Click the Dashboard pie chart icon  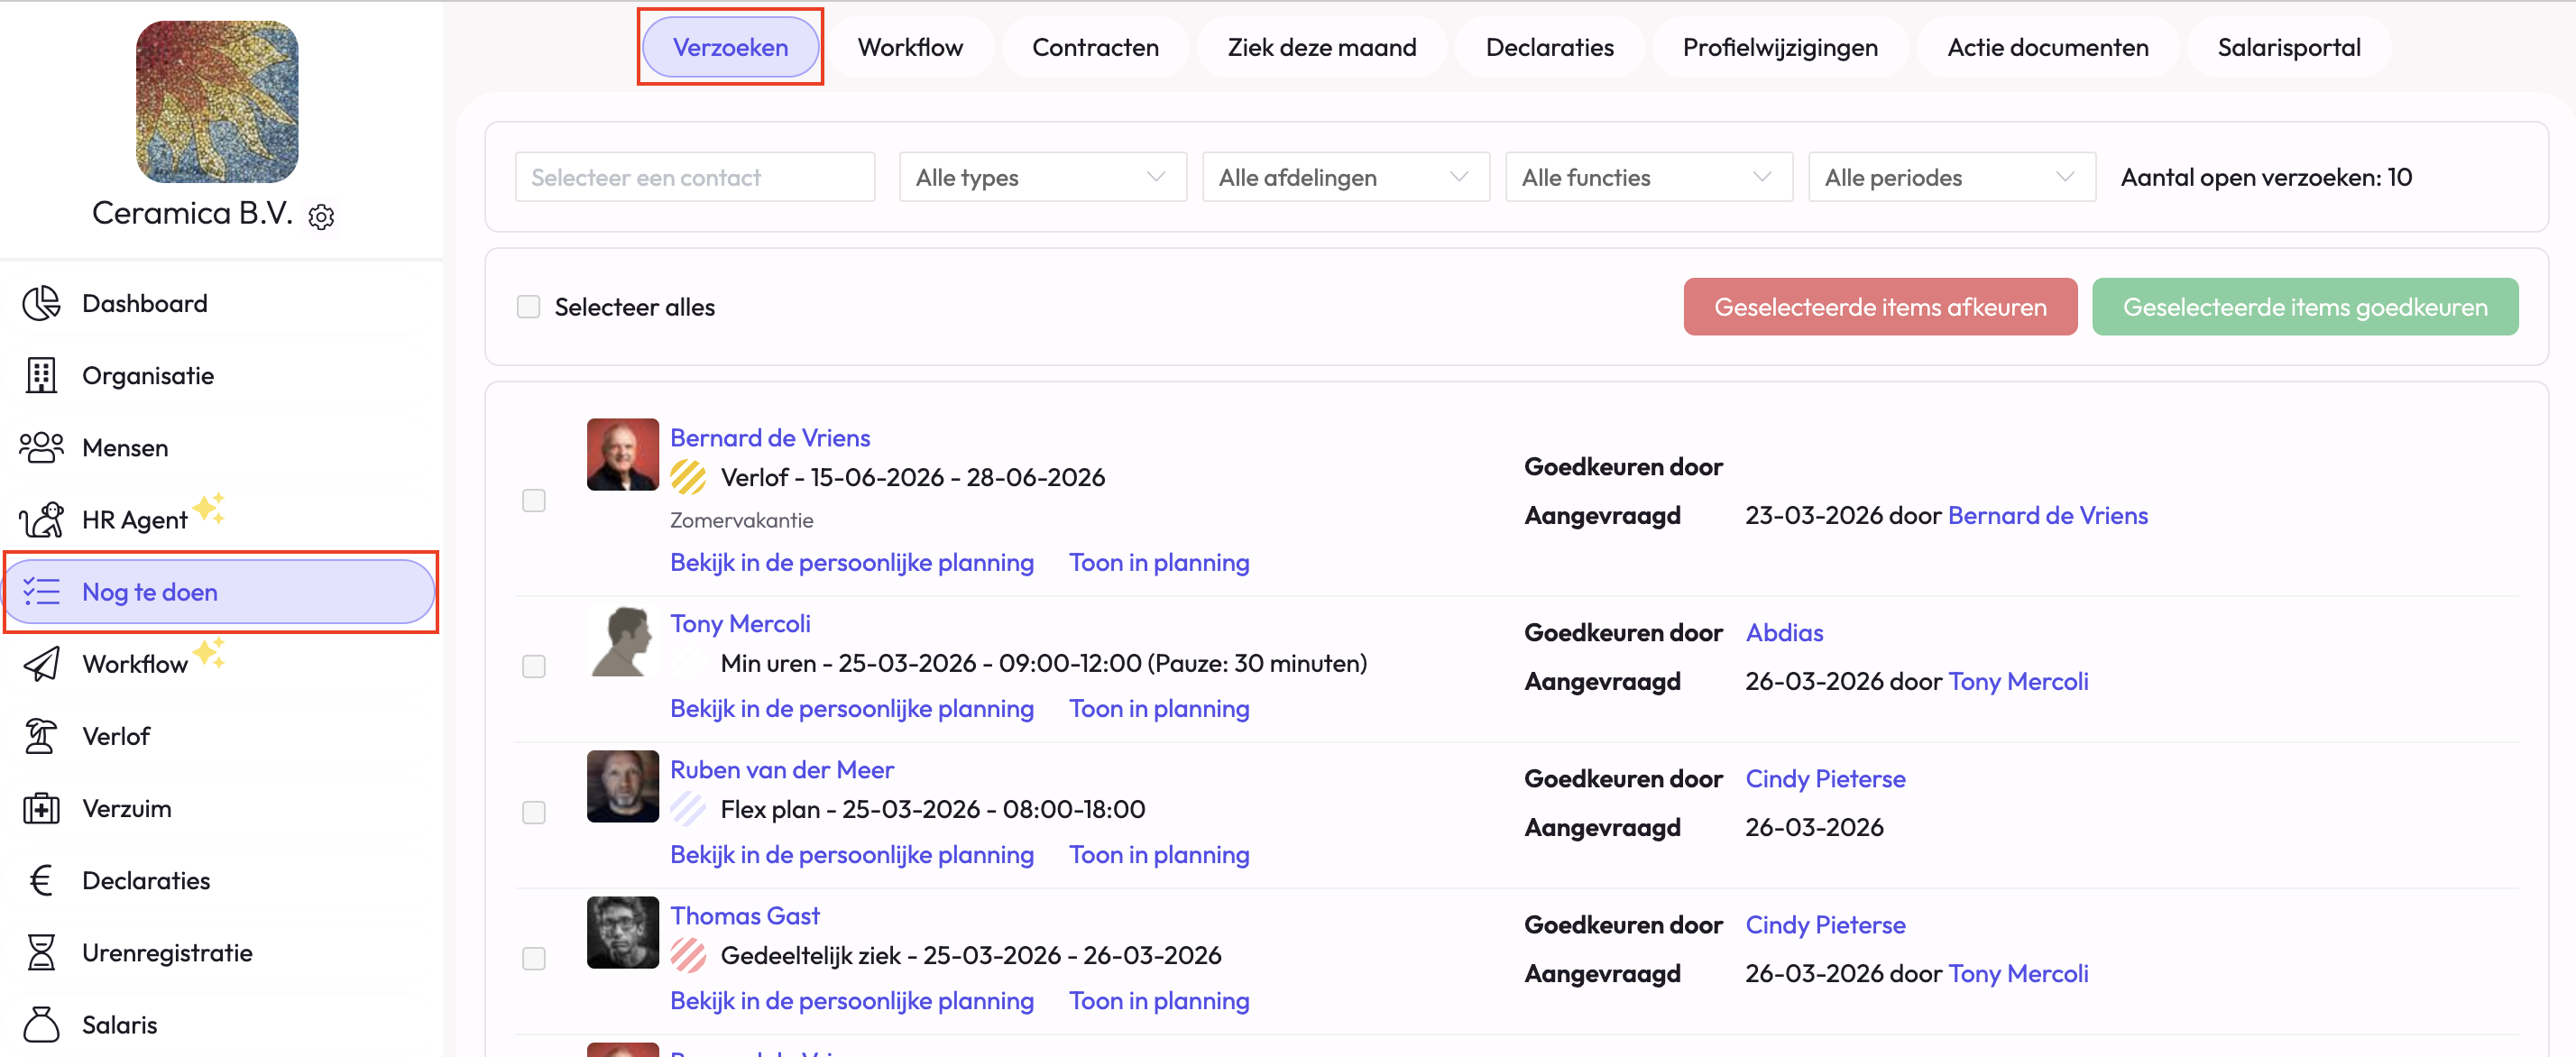41,303
